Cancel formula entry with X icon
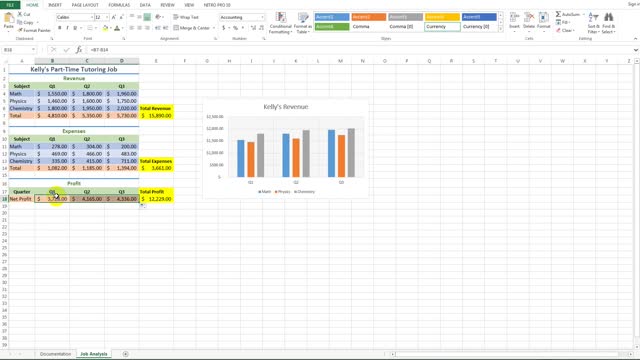The image size is (640, 360). click(53, 50)
